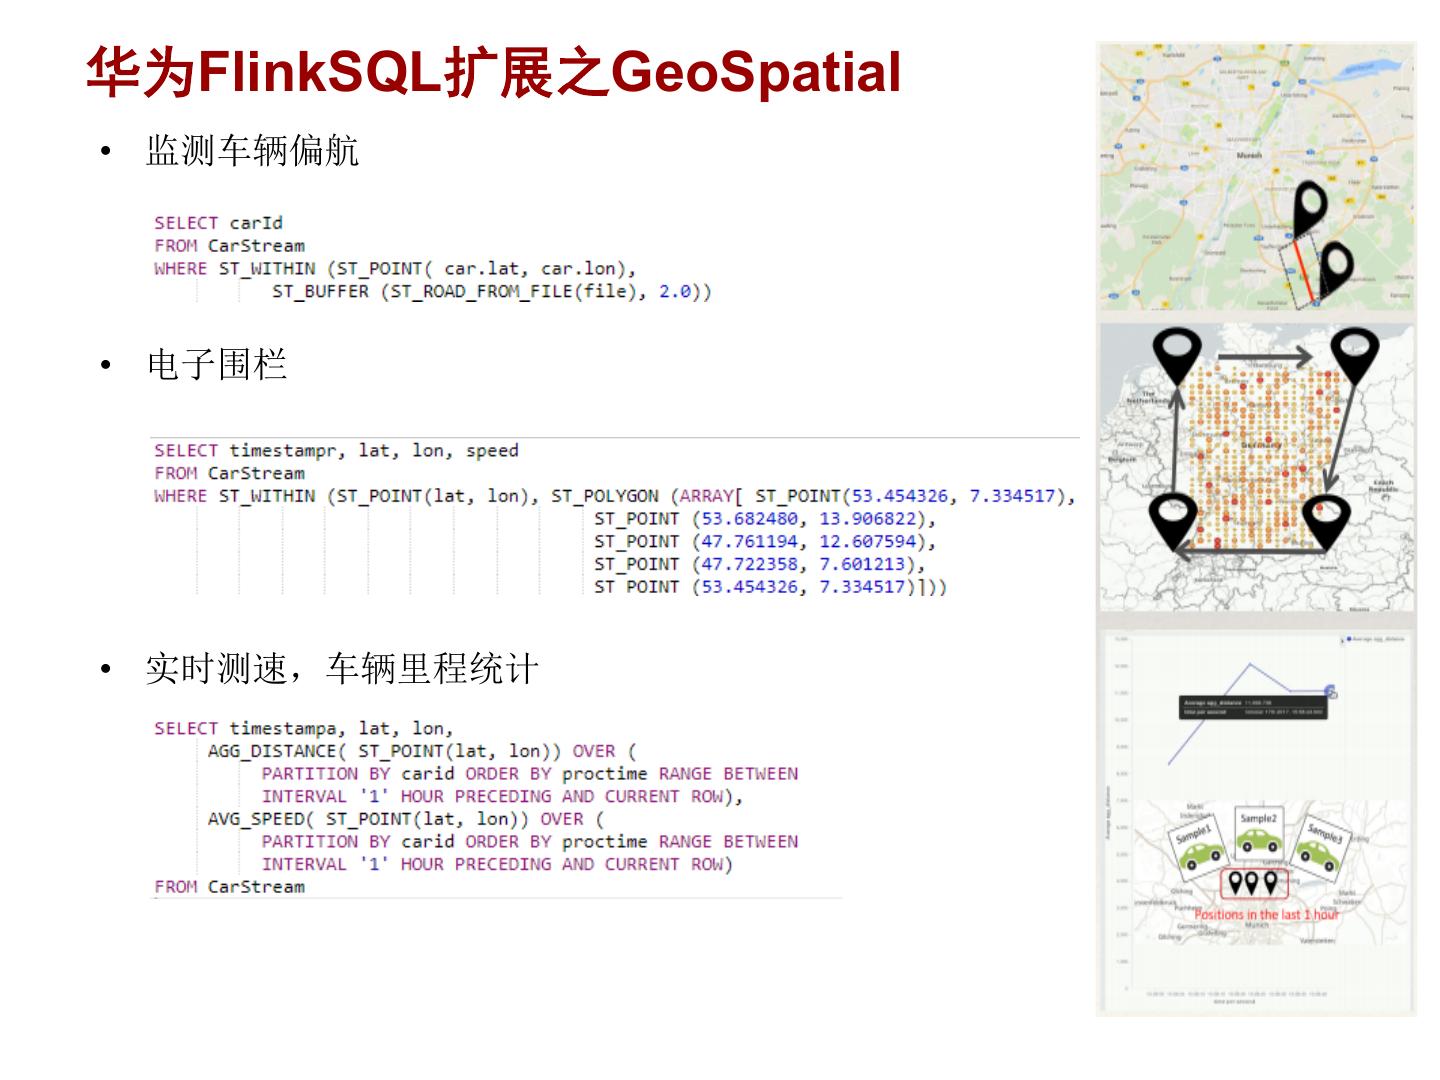This screenshot has height=1080, width=1440.
Task: Click the code line "SELECT carId"
Action: [218, 223]
